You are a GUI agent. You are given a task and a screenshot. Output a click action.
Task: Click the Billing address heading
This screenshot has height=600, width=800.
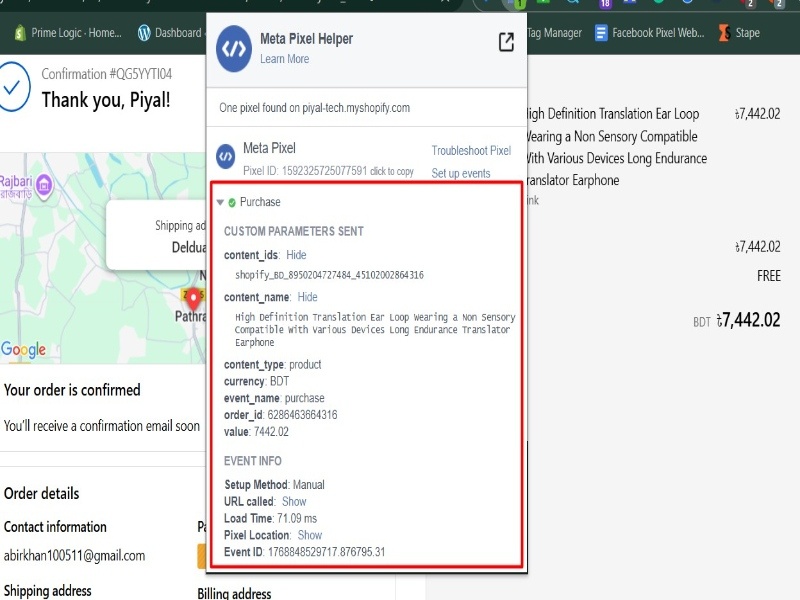[x=234, y=593]
